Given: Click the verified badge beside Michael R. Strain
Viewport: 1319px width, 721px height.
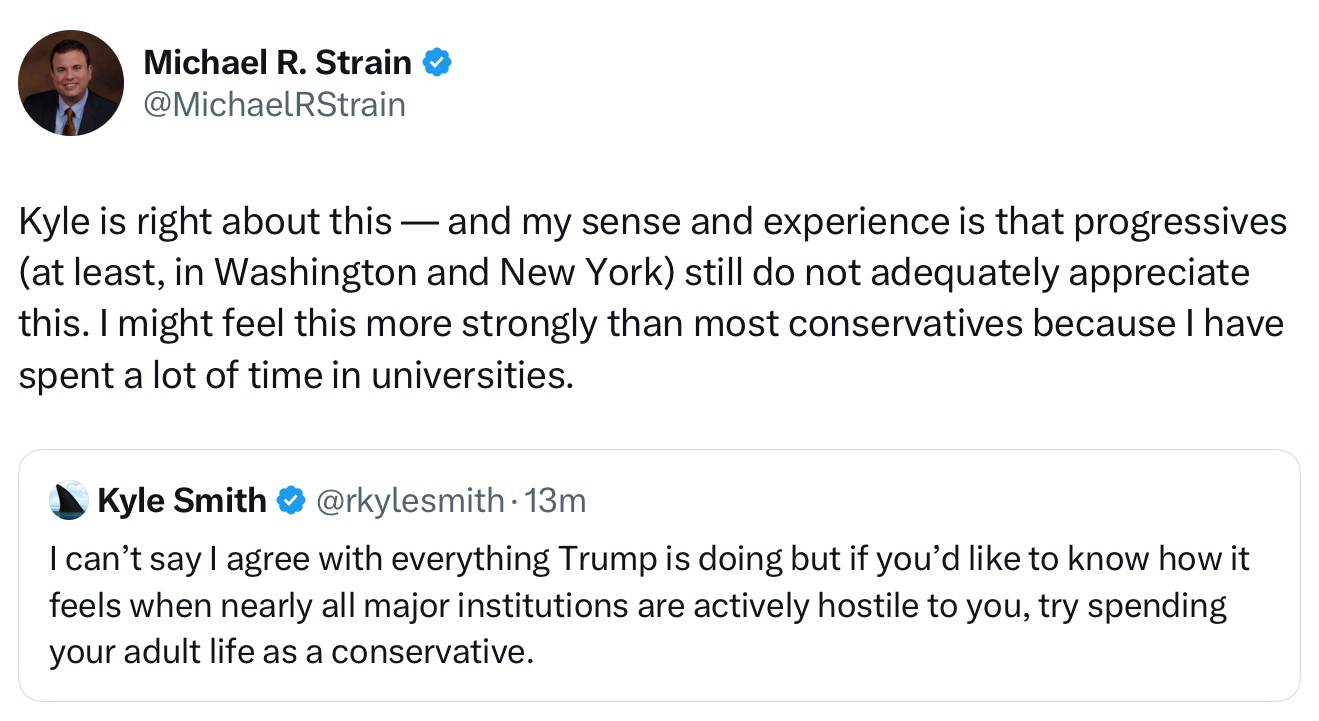Looking at the screenshot, I should [437, 63].
